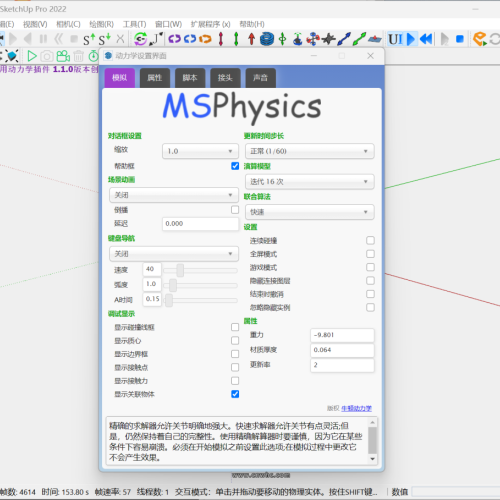Select the Plane joint tool icon
Image resolution: width=500 pixels, height=500 pixels.
point(375,39)
